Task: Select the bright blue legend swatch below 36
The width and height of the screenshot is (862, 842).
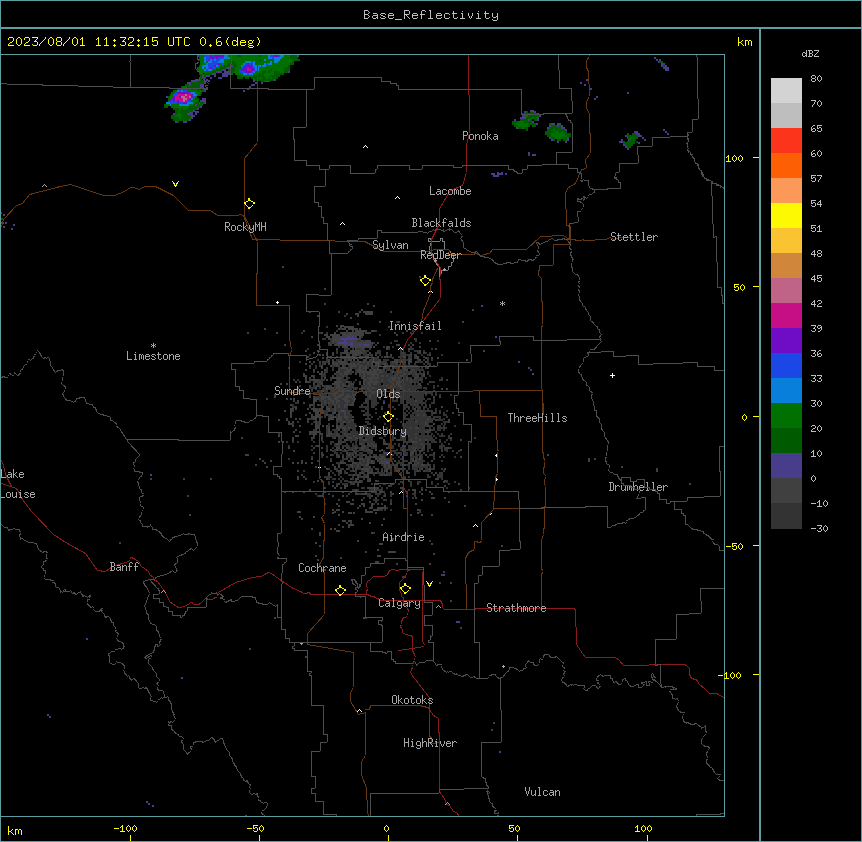Action: pos(786,365)
